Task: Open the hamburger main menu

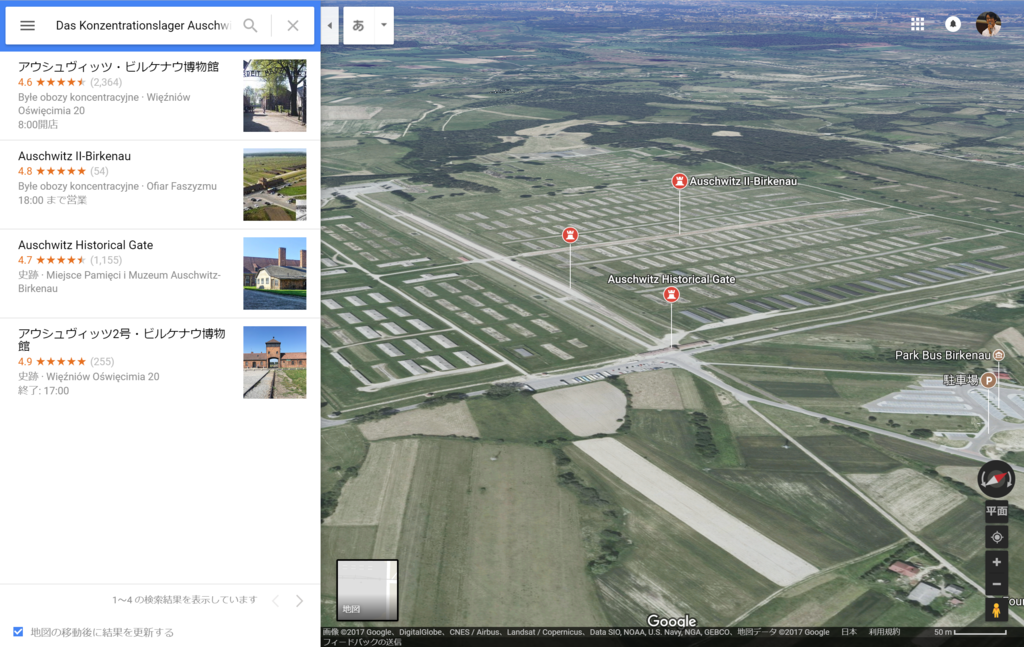Action: 27,25
